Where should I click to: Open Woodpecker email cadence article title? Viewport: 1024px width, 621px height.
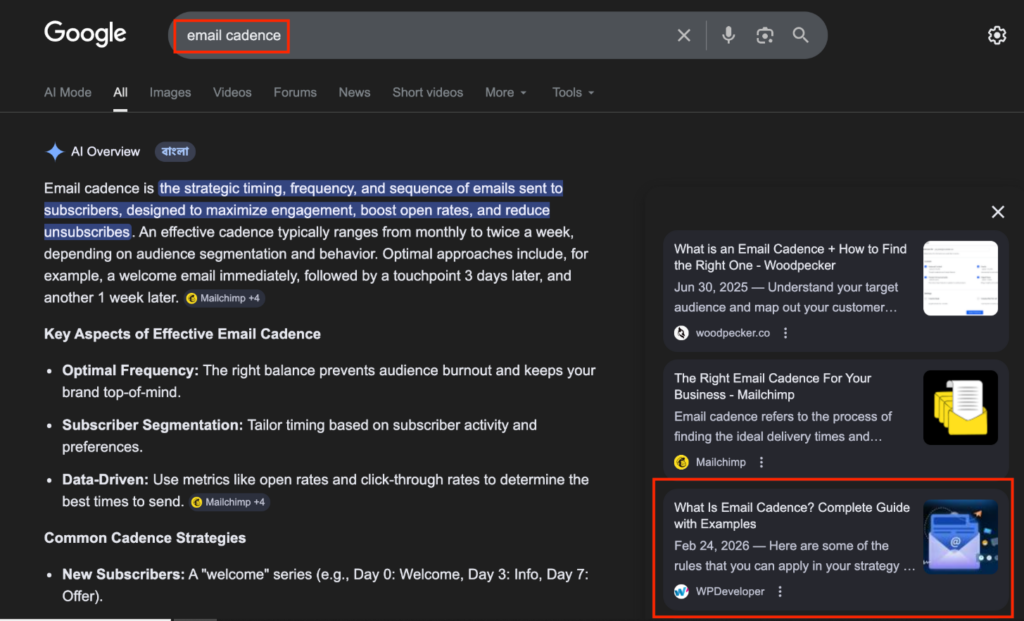[x=790, y=257]
